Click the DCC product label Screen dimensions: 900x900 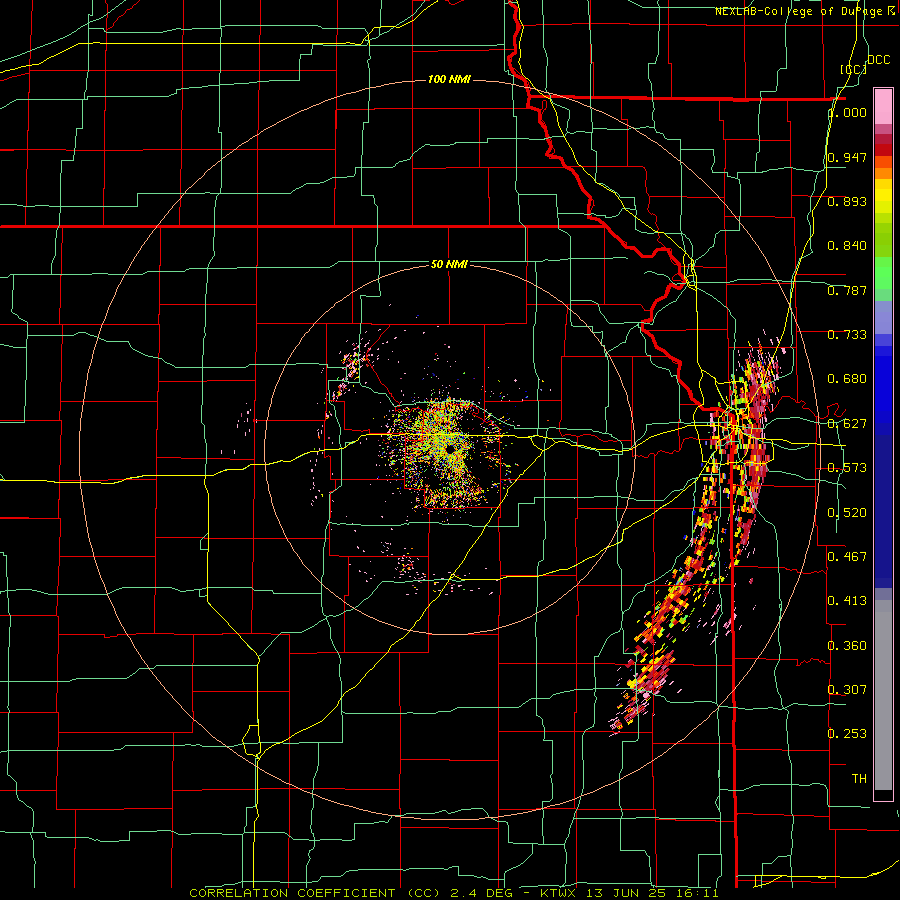pos(878,60)
